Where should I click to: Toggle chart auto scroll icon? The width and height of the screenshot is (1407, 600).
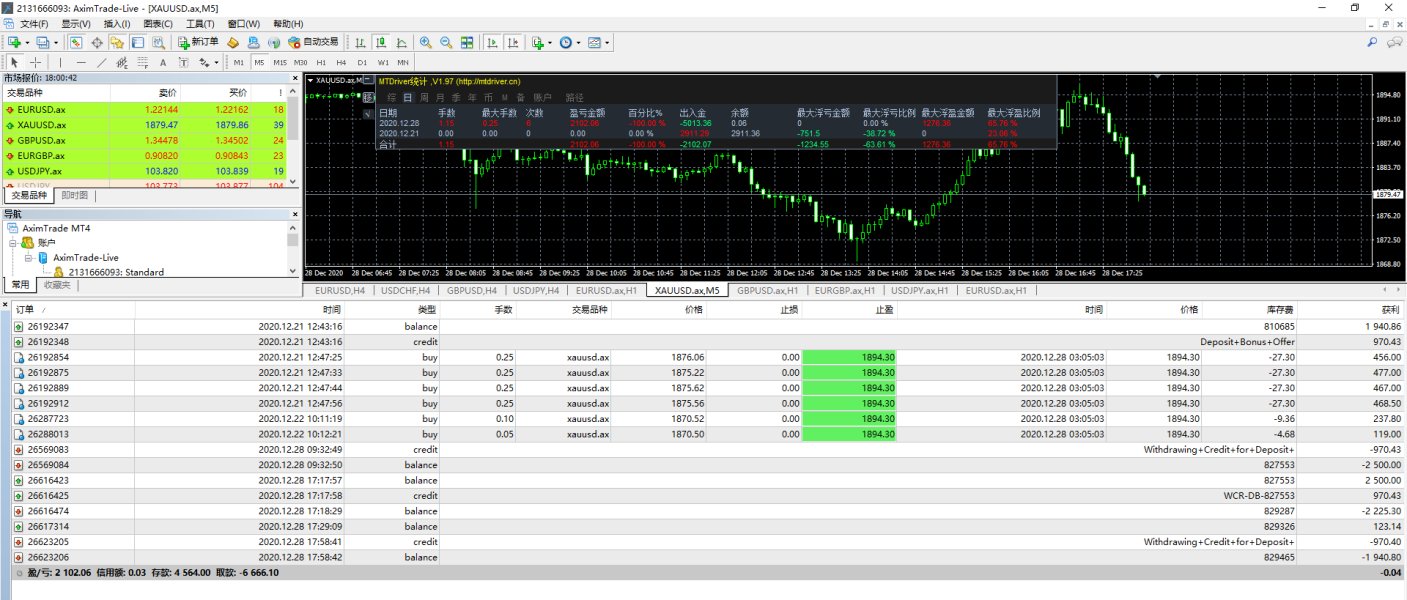coord(492,42)
